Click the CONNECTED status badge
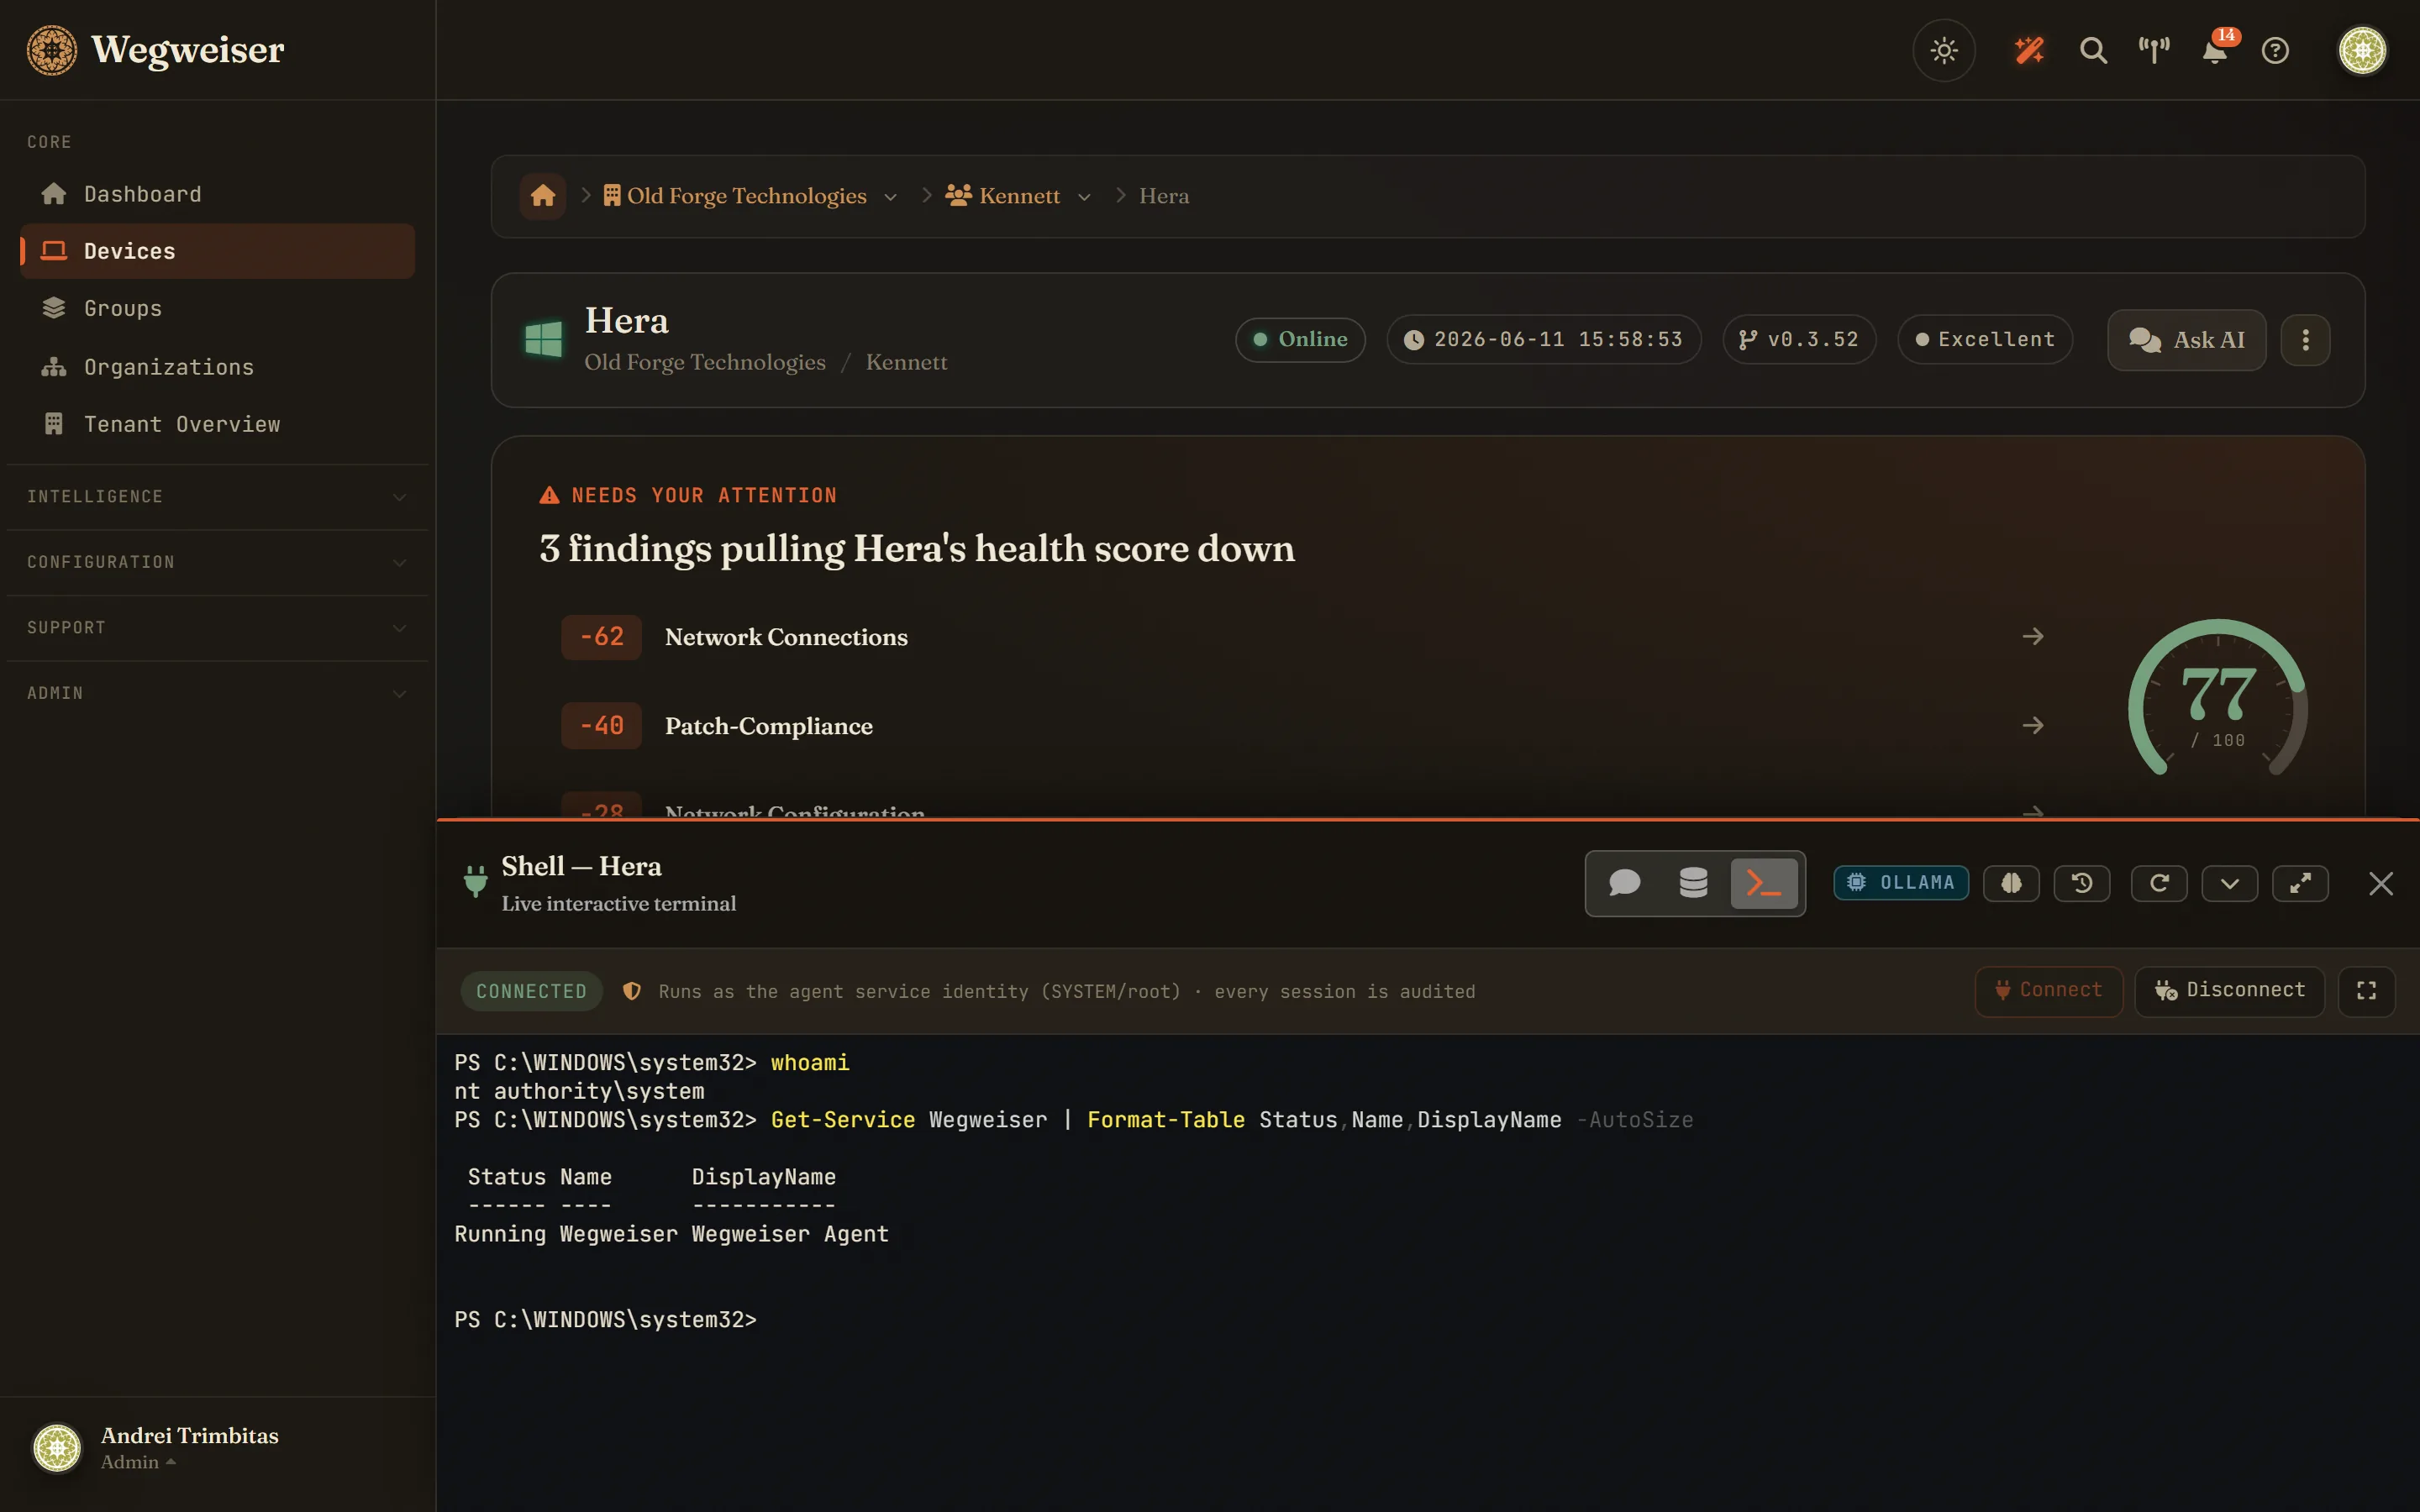This screenshot has height=1512, width=2420. 531,991
